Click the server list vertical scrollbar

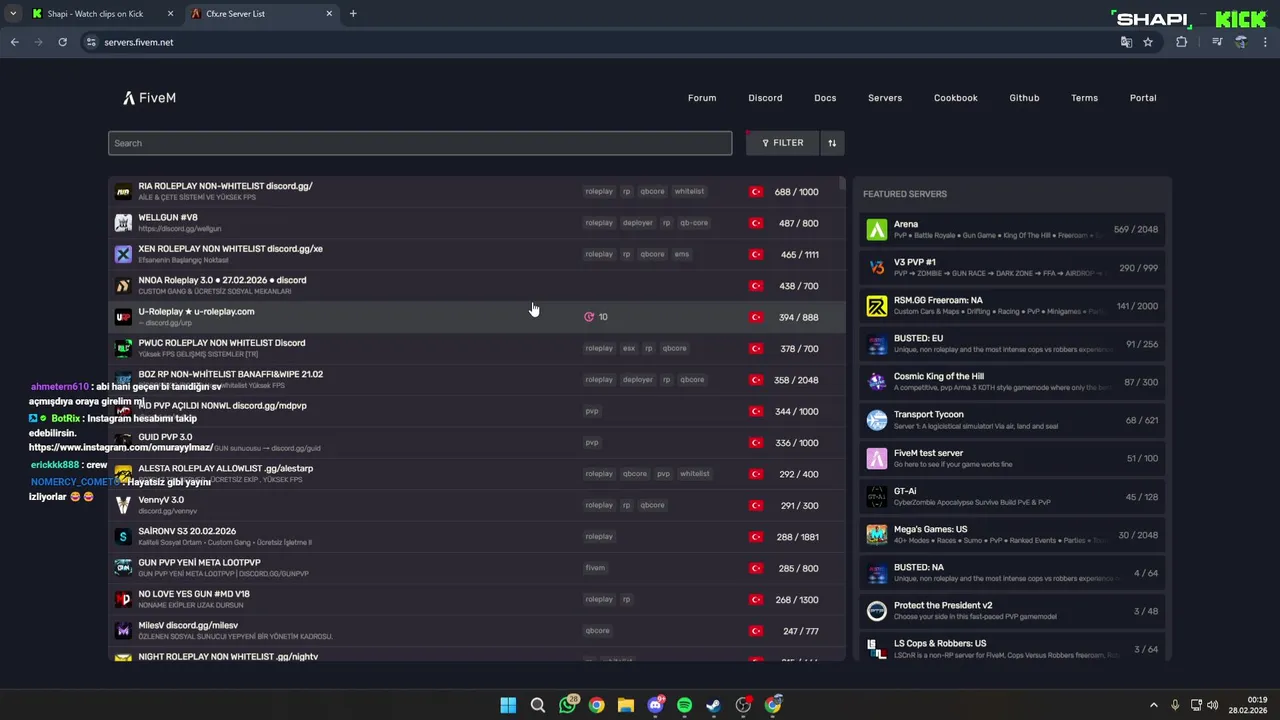pyautogui.click(x=842, y=184)
